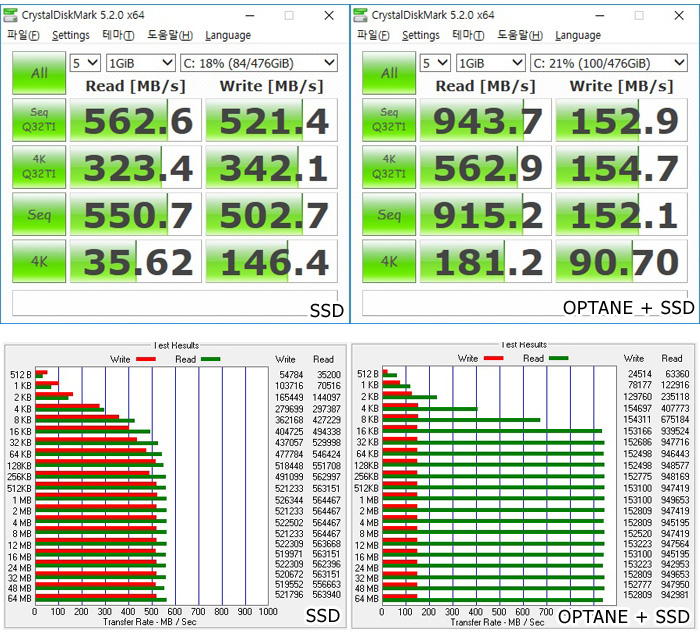
Task: Click the 181.2 4K read value
Action: (486, 261)
